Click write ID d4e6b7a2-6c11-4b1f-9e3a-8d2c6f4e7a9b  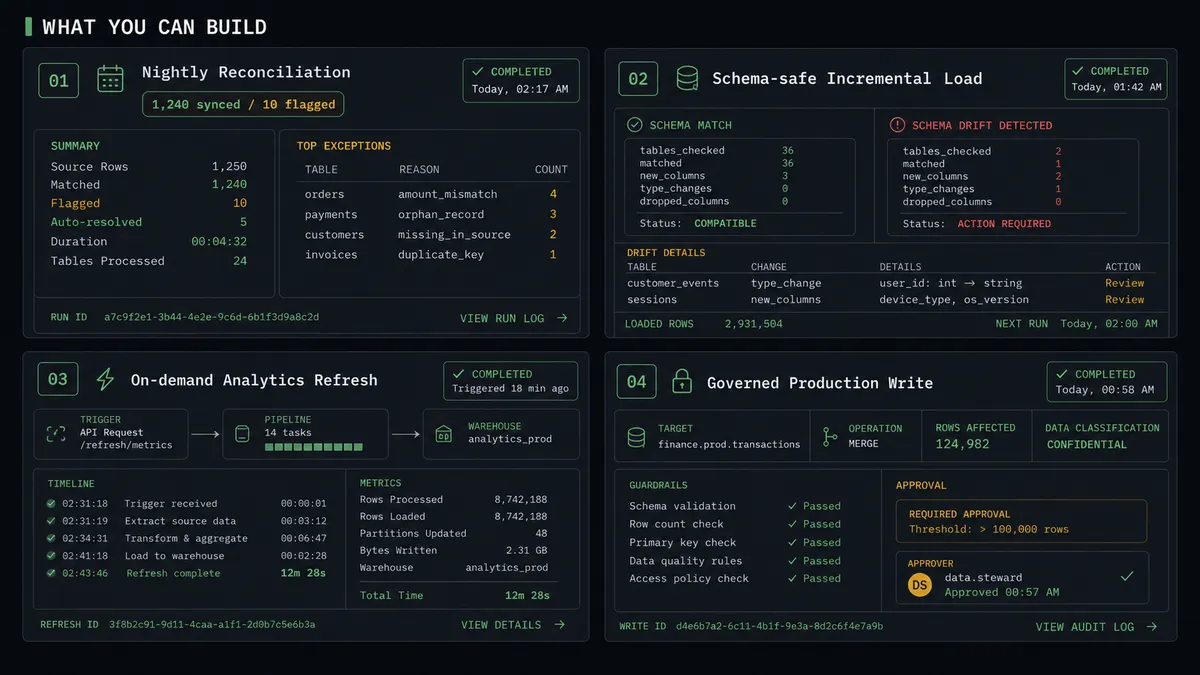779,626
